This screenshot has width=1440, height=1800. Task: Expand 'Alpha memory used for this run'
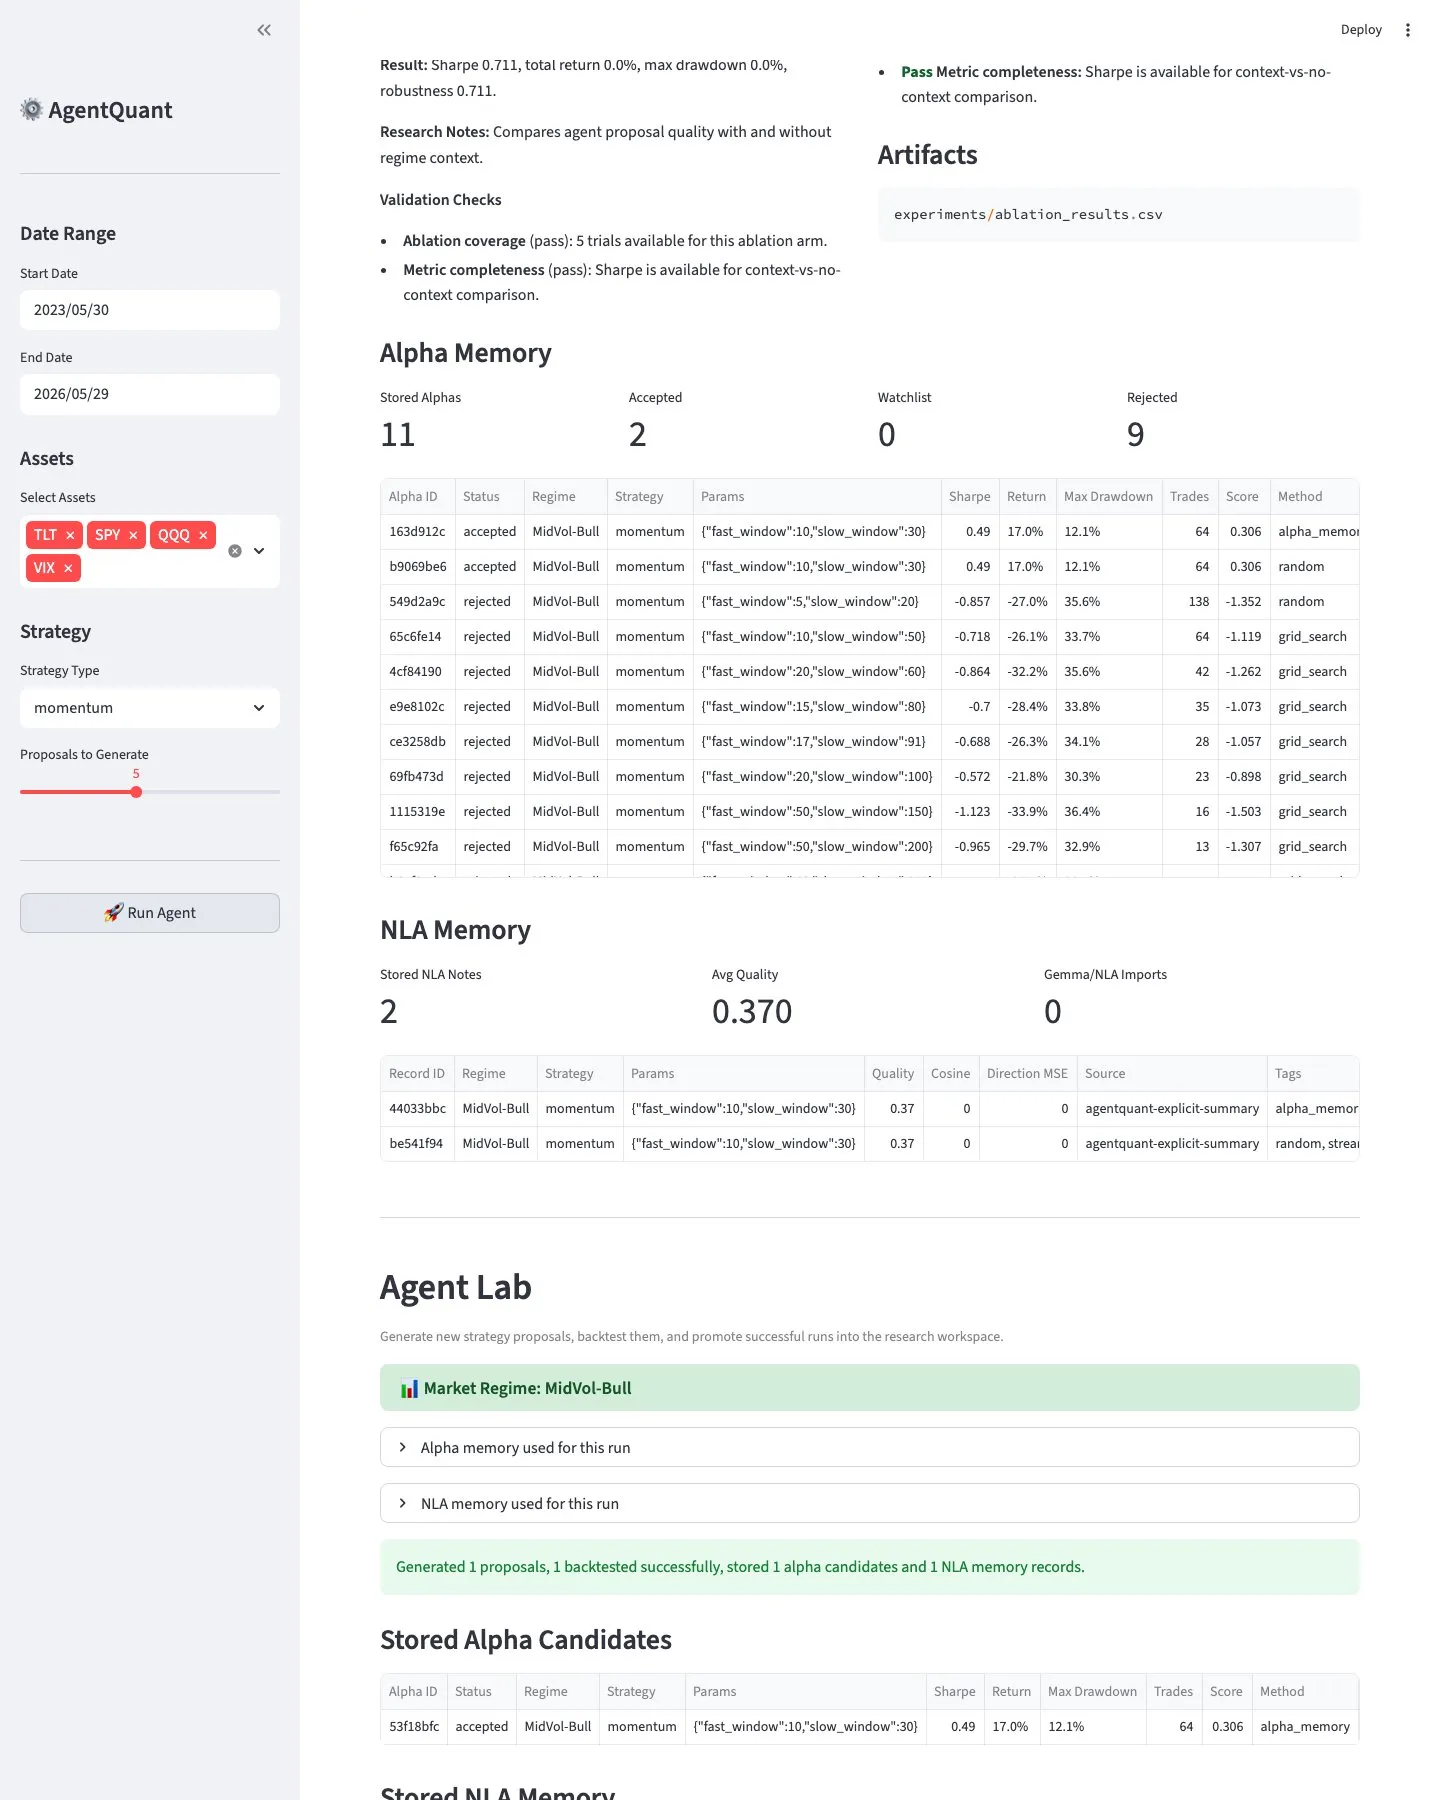point(870,1447)
